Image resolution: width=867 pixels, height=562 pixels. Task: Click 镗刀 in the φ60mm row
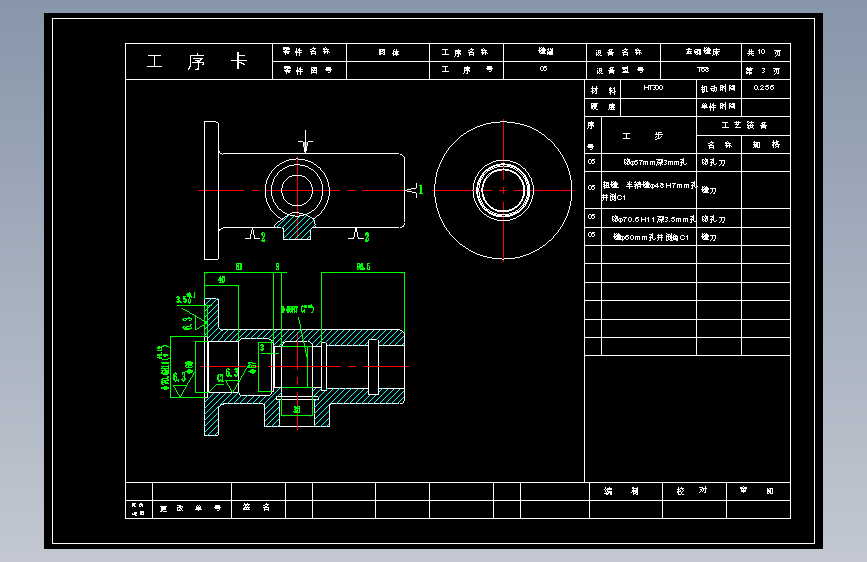coord(709,237)
